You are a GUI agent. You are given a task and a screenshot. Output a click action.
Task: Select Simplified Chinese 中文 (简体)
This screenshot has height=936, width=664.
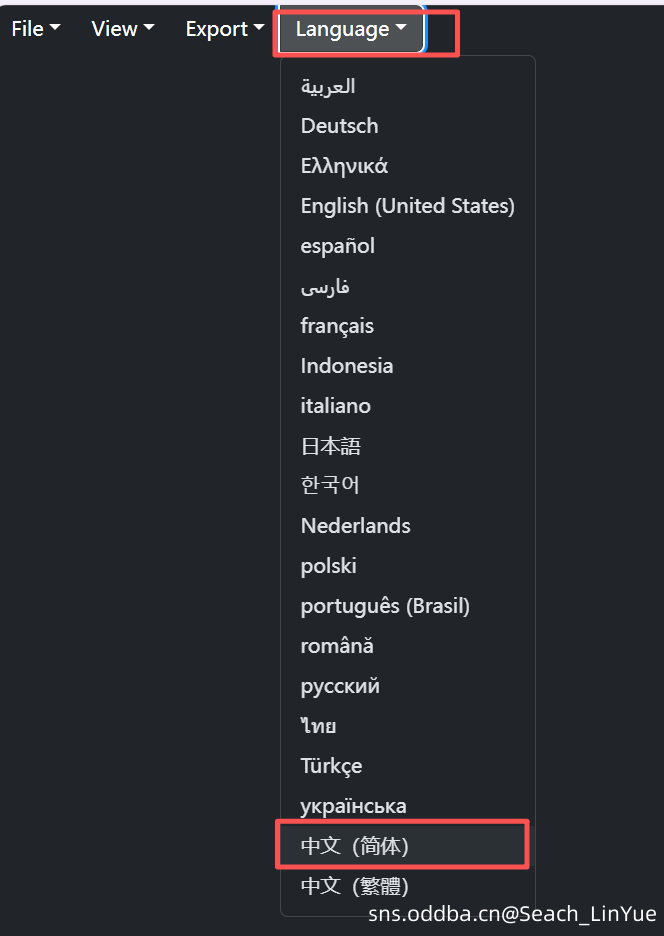point(355,846)
